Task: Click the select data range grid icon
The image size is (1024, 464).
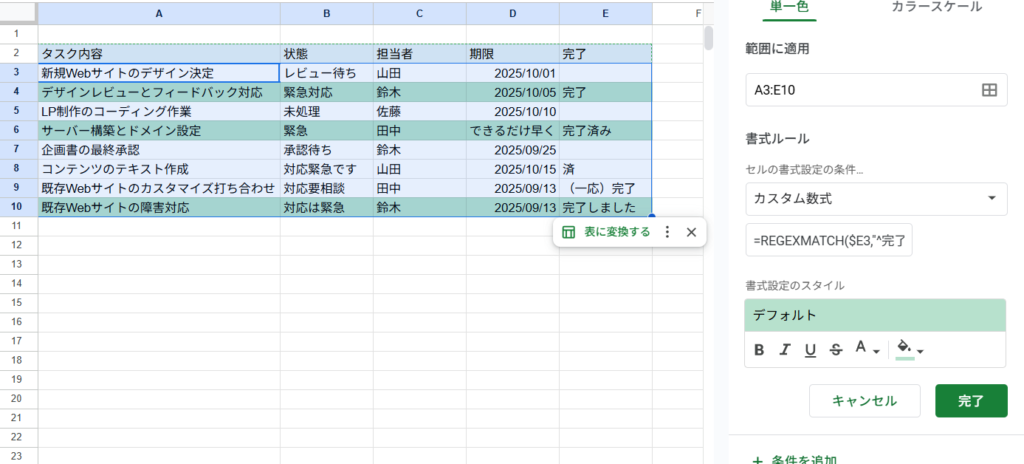Action: point(989,90)
